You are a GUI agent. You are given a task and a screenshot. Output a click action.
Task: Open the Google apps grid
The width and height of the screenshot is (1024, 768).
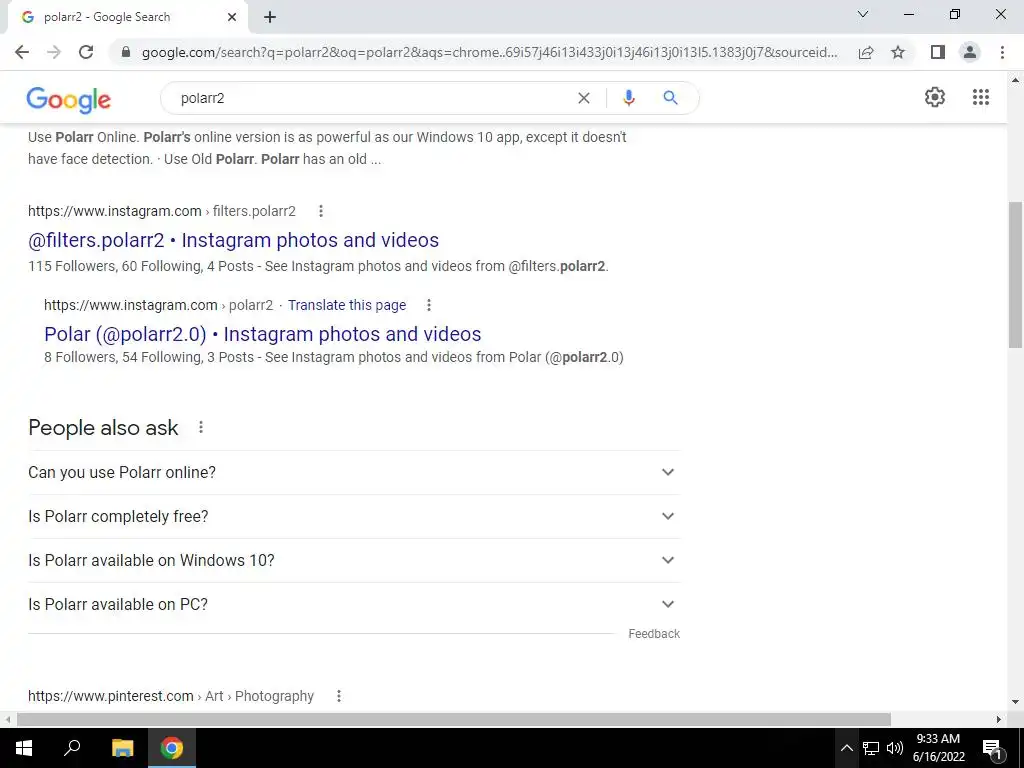(980, 97)
